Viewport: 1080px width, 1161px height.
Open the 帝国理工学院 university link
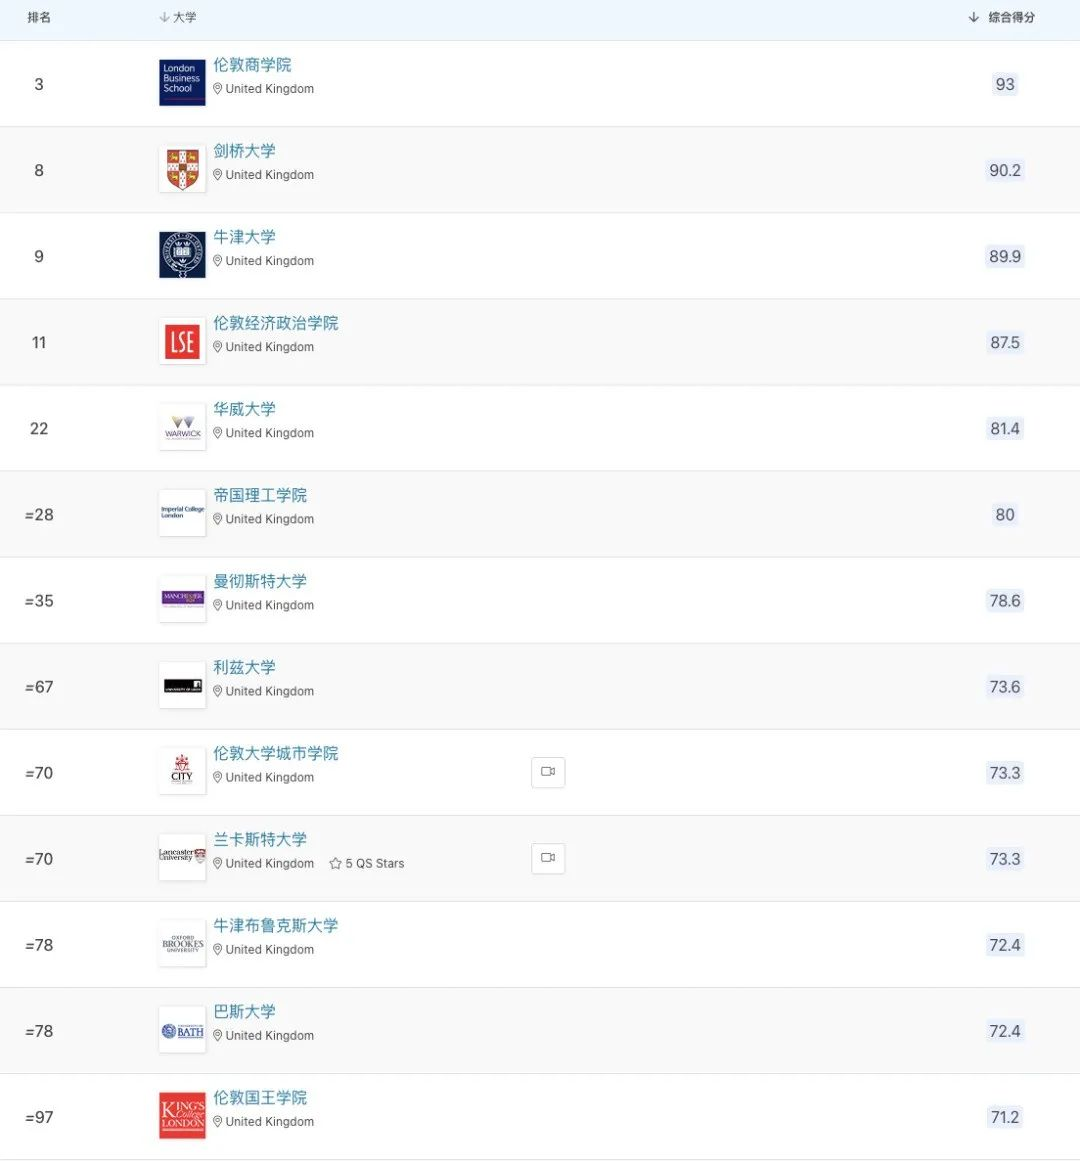[x=260, y=495]
